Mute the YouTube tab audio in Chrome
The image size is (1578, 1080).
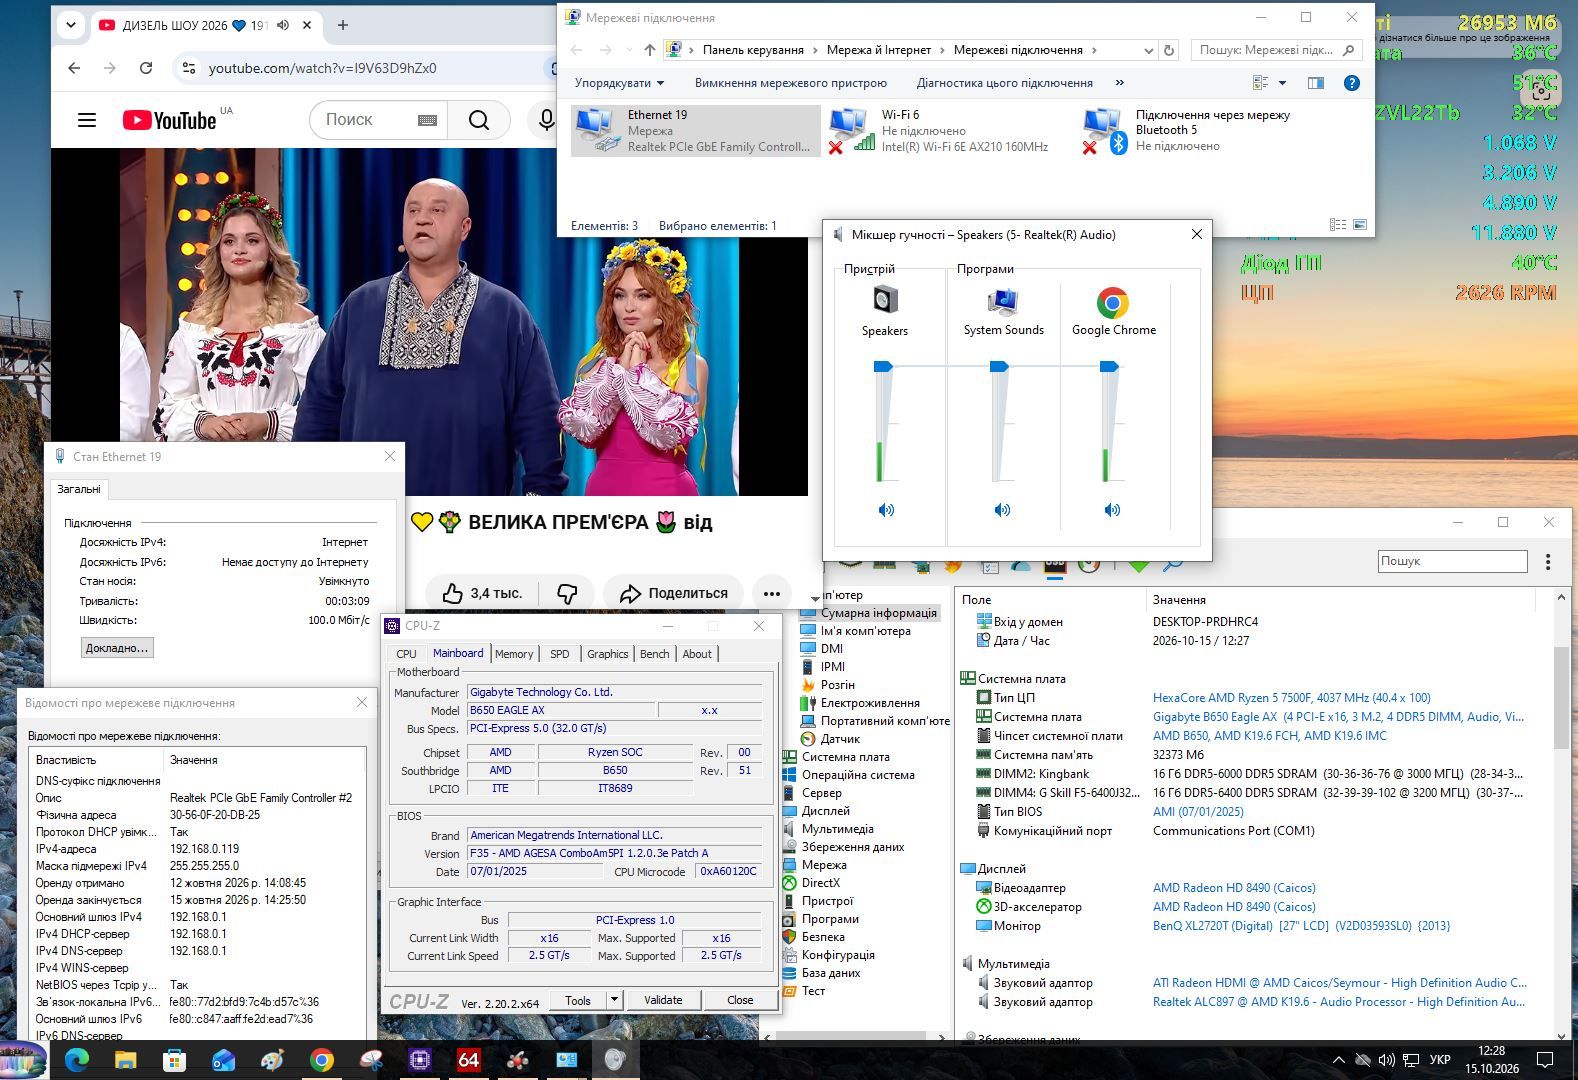pyautogui.click(x=283, y=25)
